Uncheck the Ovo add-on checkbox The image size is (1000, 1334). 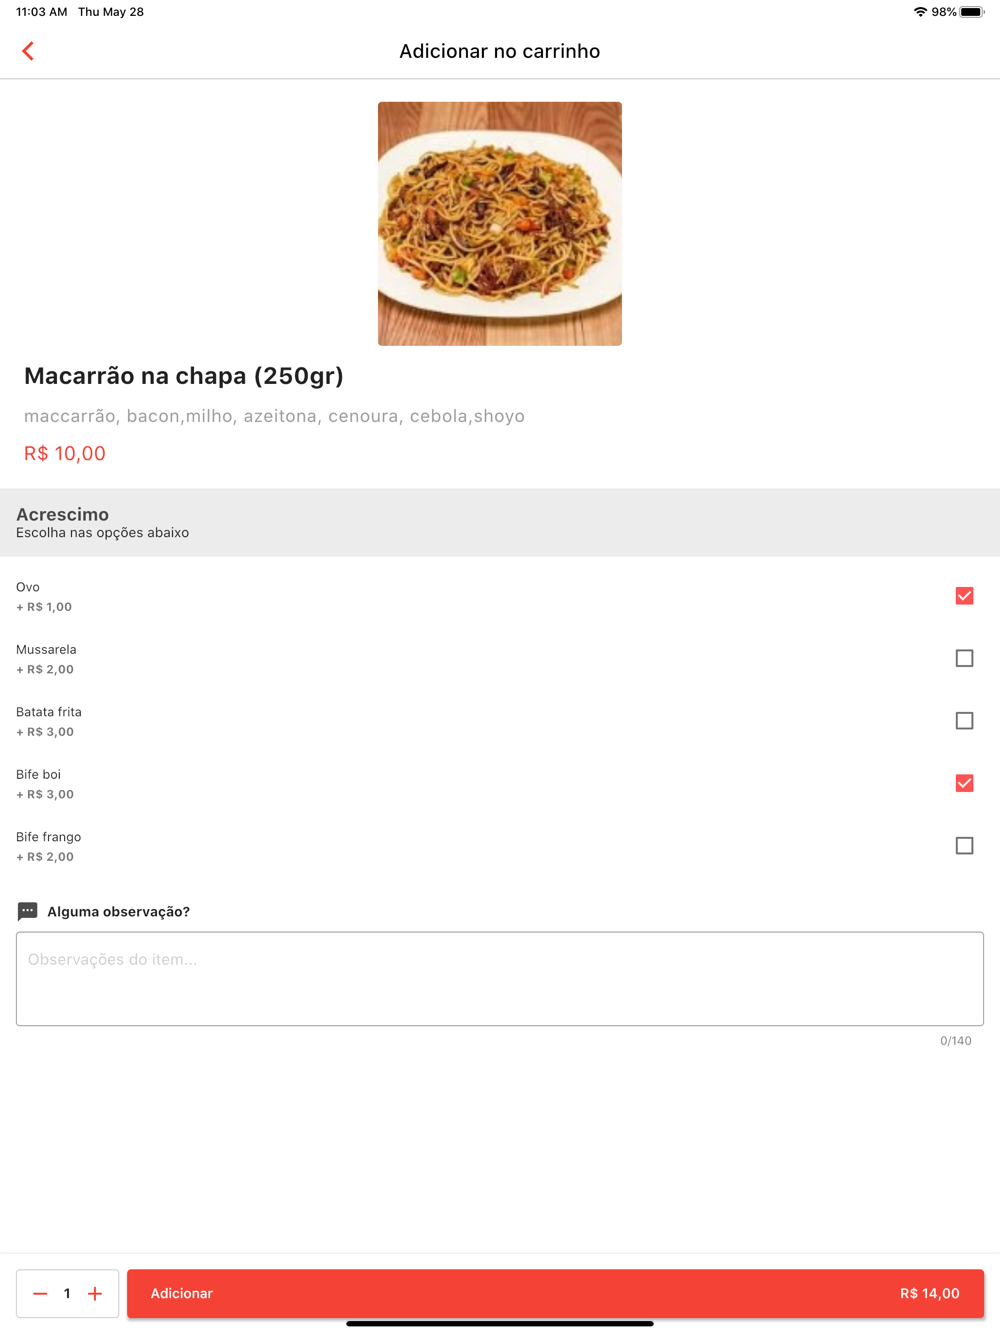[964, 596]
